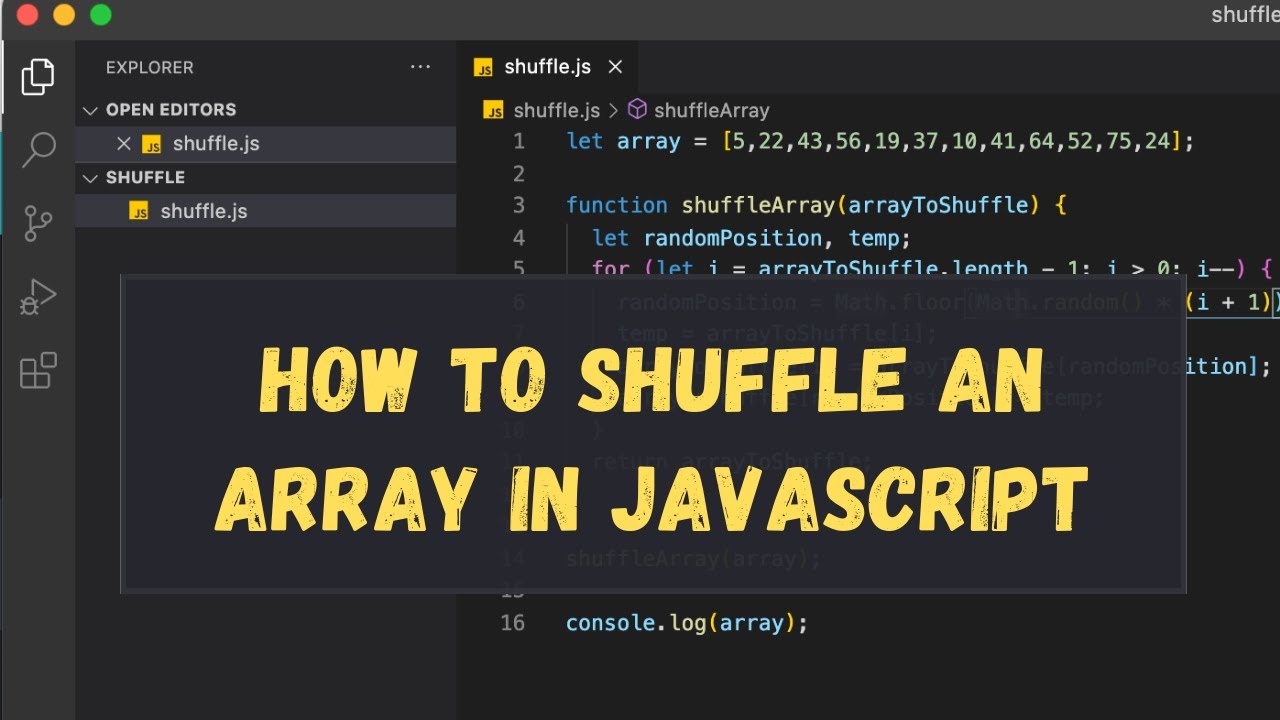This screenshot has height=720, width=1280.
Task: Open the Explorer view in the activity bar
Action: click(x=38, y=77)
